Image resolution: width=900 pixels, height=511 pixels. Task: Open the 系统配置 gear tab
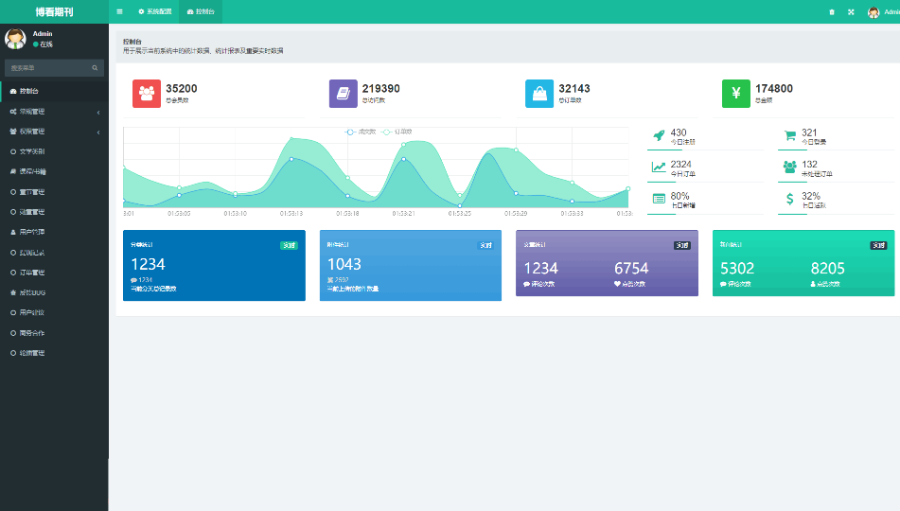point(155,11)
